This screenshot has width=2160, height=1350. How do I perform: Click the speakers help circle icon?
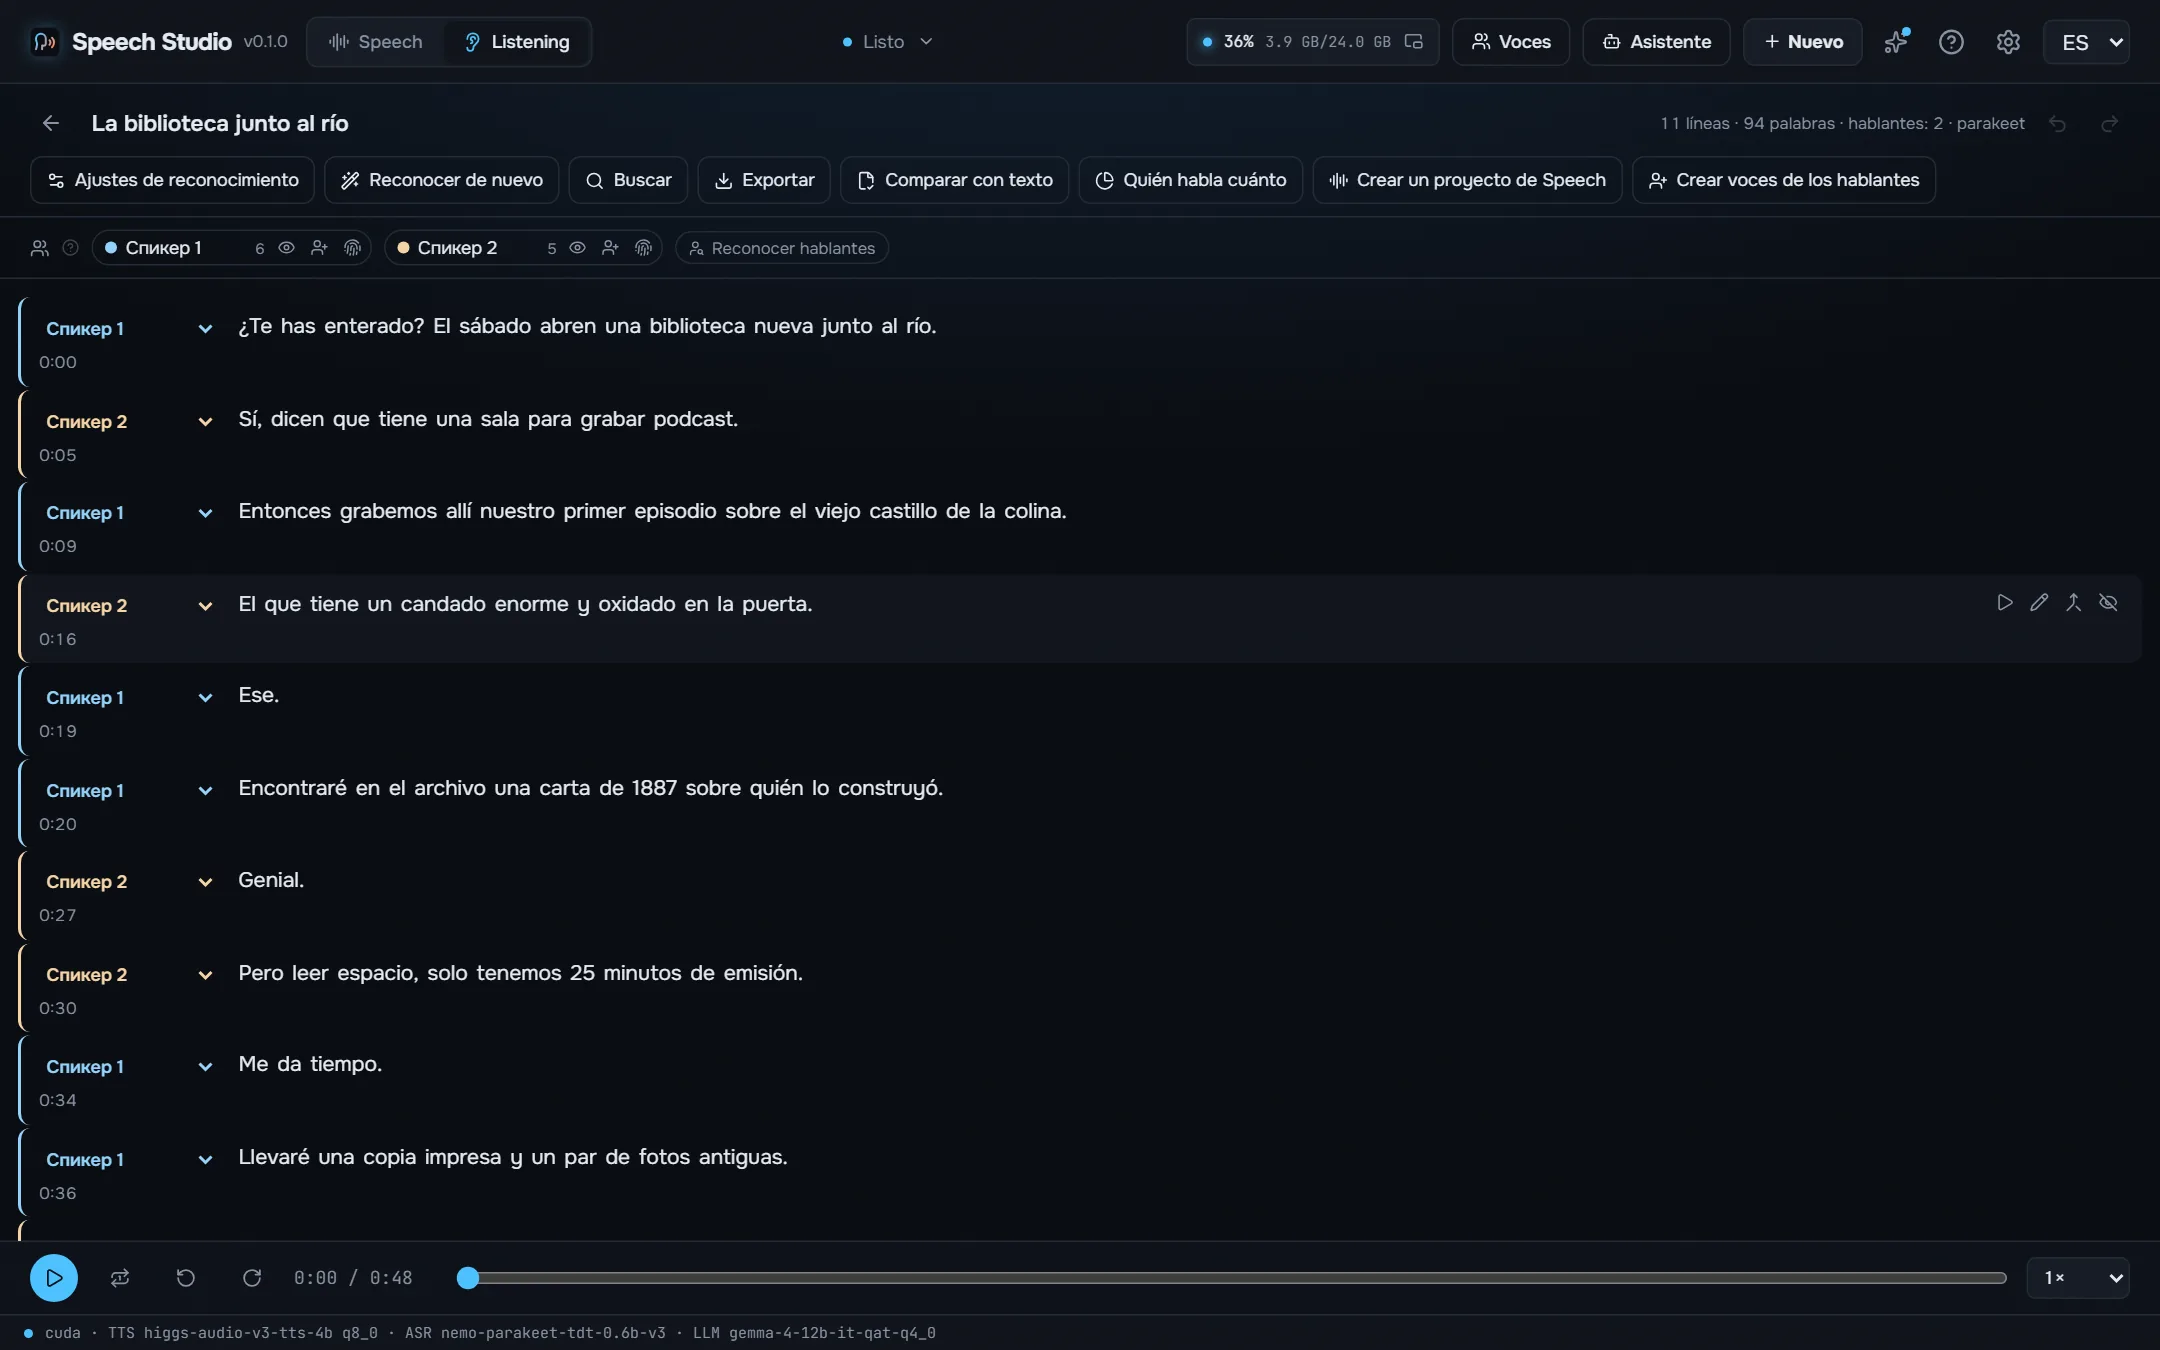tap(70, 248)
